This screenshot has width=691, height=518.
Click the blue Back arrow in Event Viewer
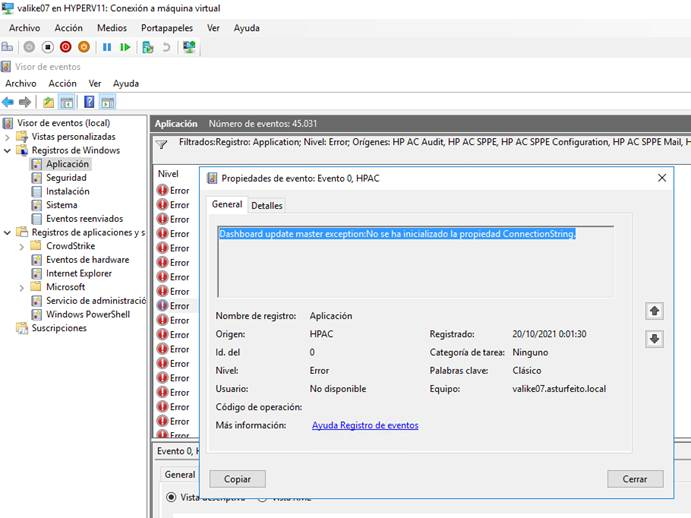pos(8,102)
